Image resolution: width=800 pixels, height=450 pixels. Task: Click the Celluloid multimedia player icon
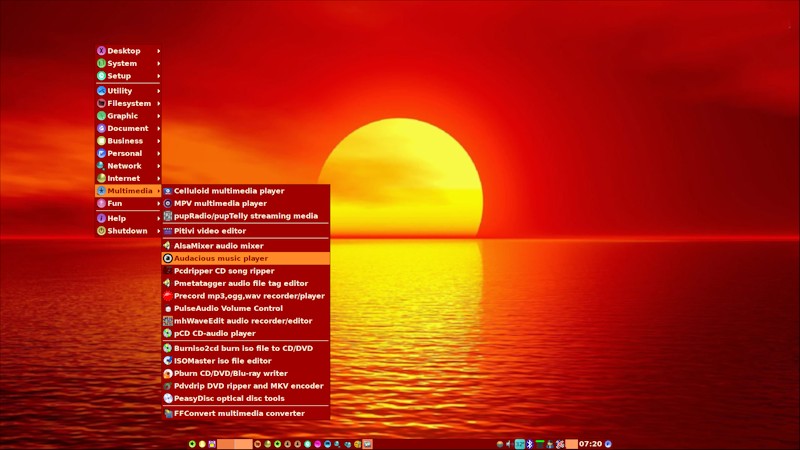[x=168, y=191]
